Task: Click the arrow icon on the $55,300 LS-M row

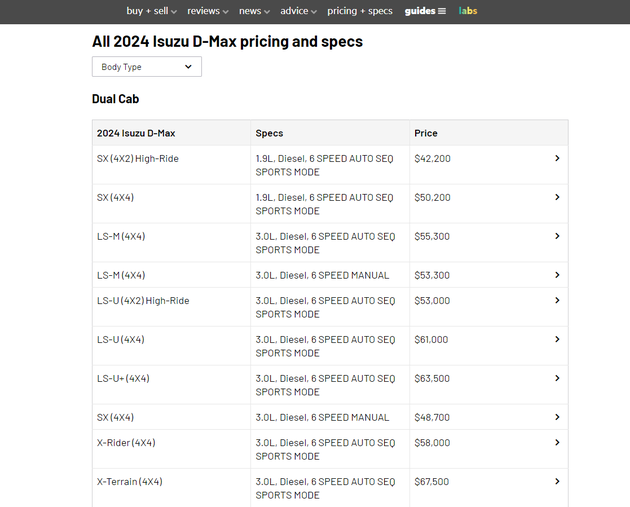Action: coord(557,236)
